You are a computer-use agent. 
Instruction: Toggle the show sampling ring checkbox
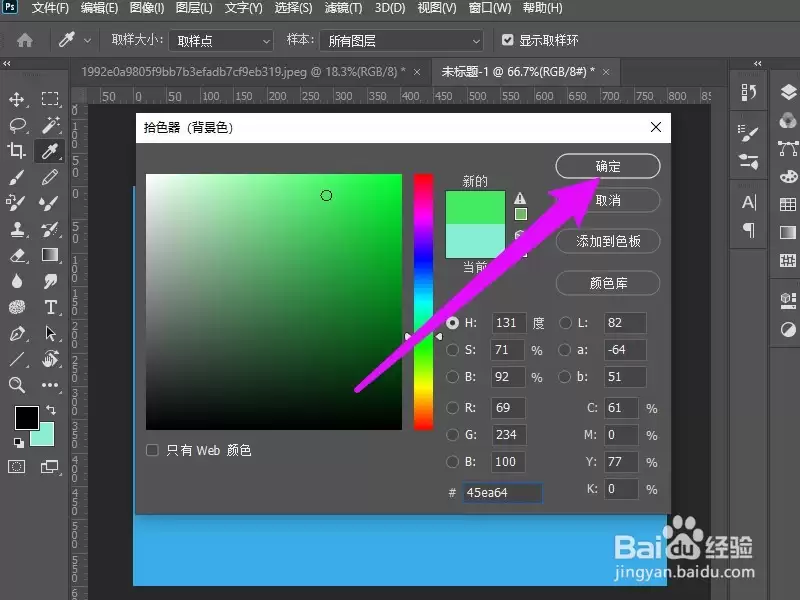508,40
